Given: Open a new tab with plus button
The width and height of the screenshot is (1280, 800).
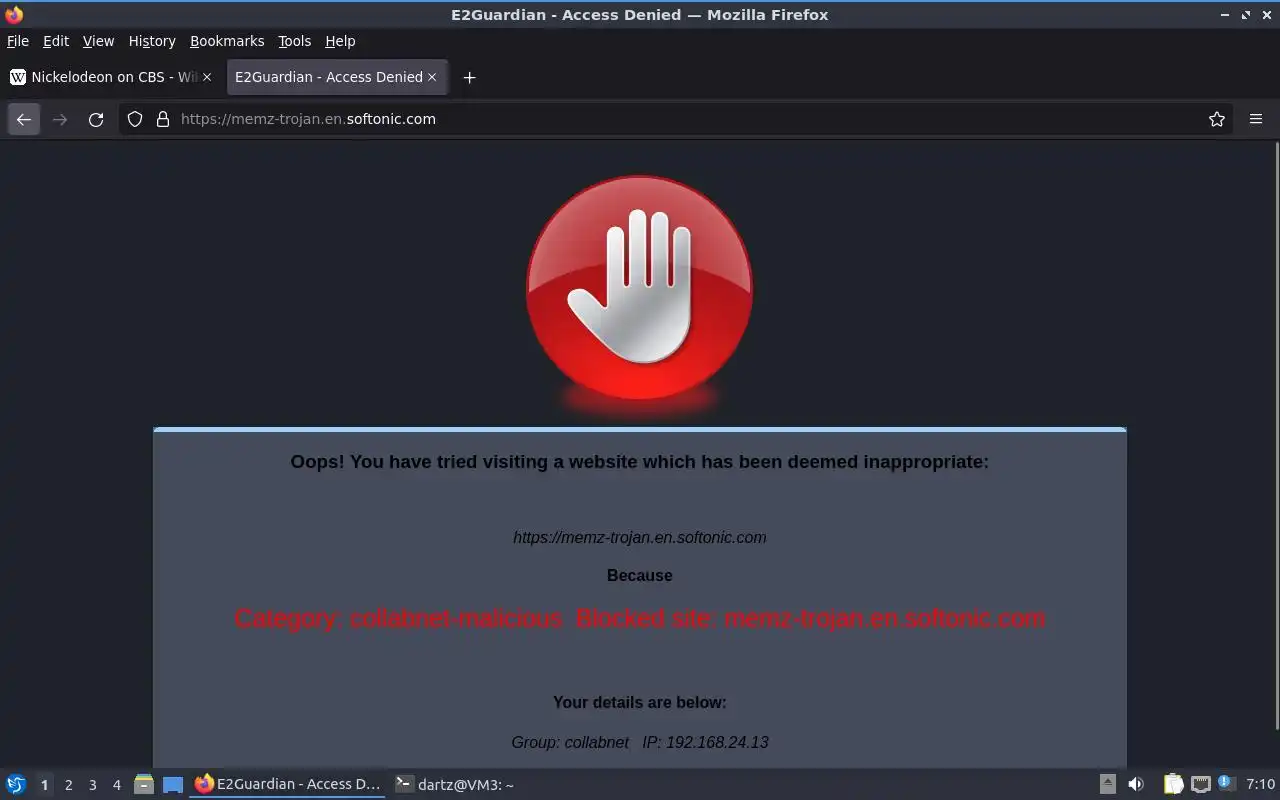Looking at the screenshot, I should click(x=469, y=77).
